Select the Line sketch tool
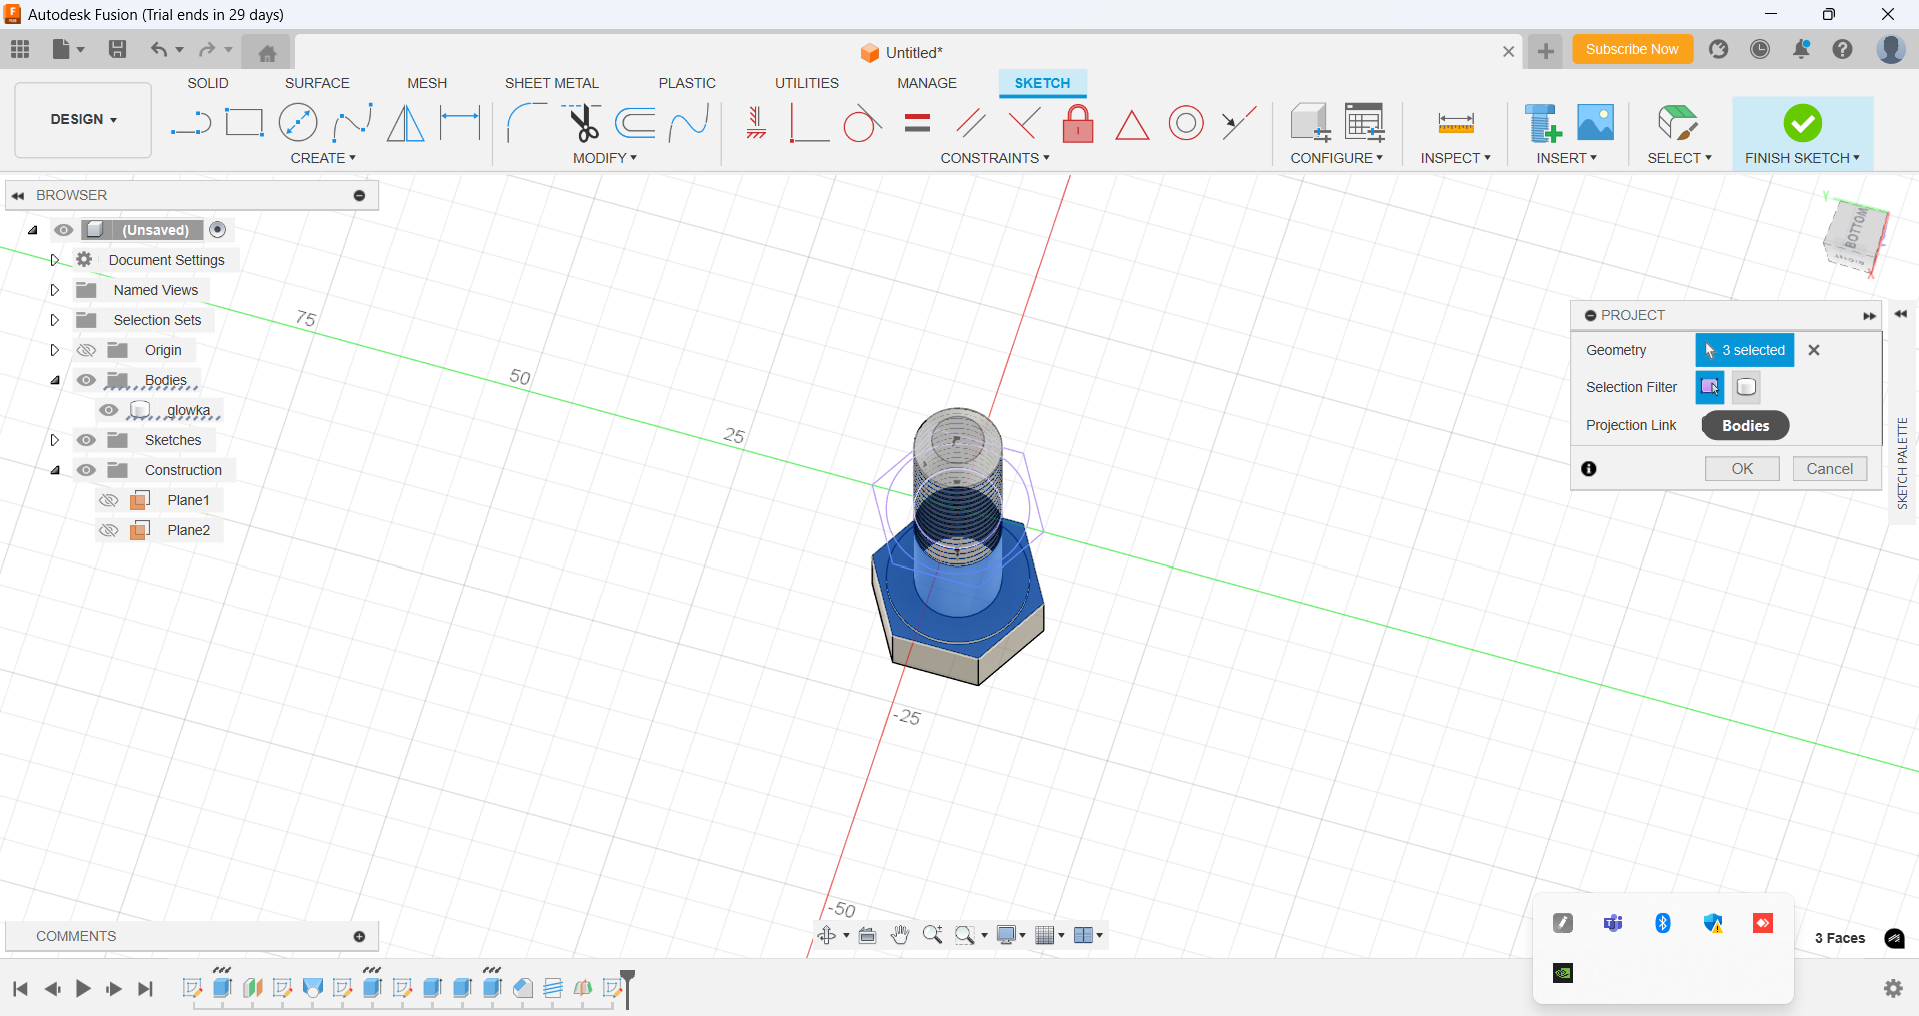This screenshot has height=1016, width=1919. tap(190, 124)
